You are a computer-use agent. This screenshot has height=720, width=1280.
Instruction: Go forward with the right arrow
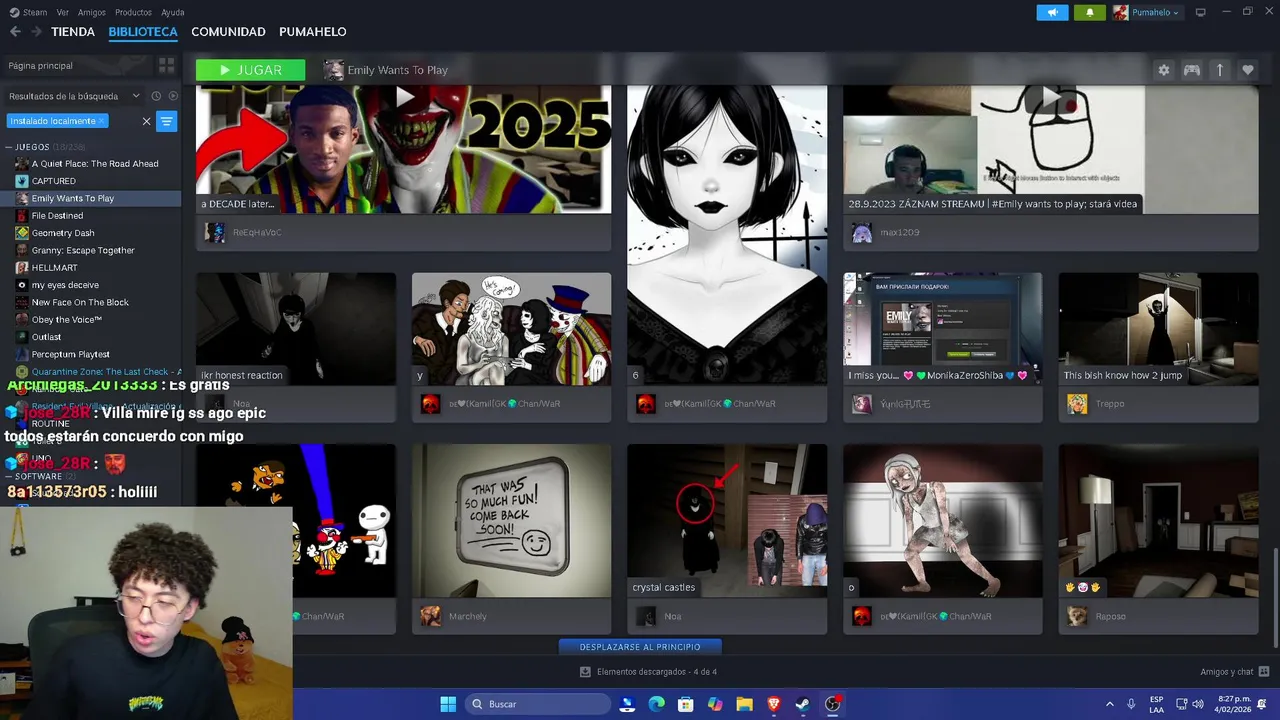(36, 32)
